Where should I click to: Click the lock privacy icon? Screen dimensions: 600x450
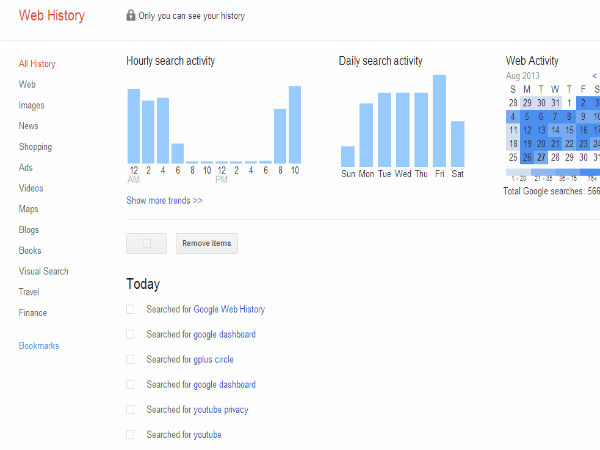click(x=131, y=16)
